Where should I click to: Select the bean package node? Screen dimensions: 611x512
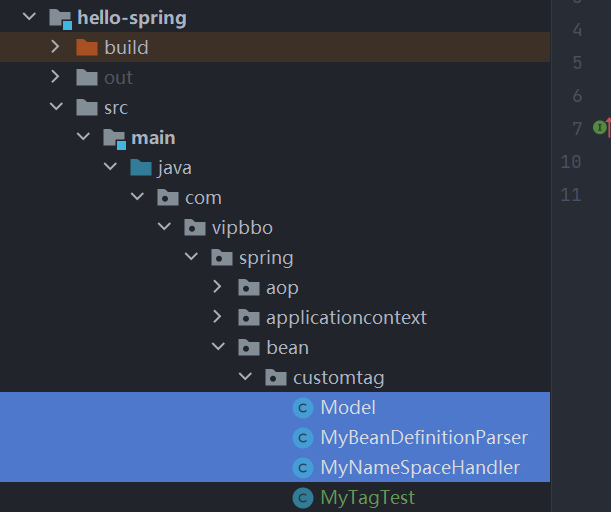(x=287, y=348)
